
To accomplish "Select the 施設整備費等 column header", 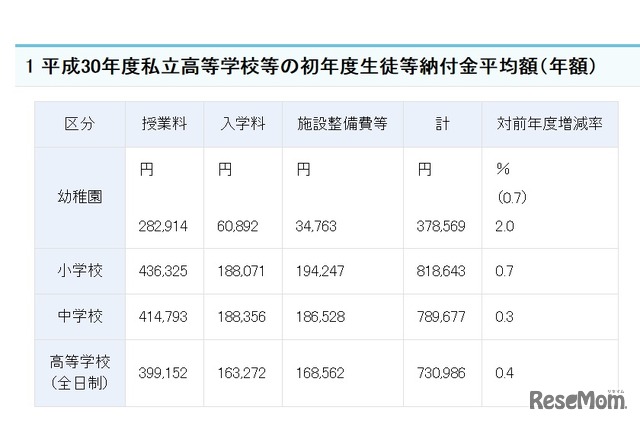I will (x=342, y=124).
